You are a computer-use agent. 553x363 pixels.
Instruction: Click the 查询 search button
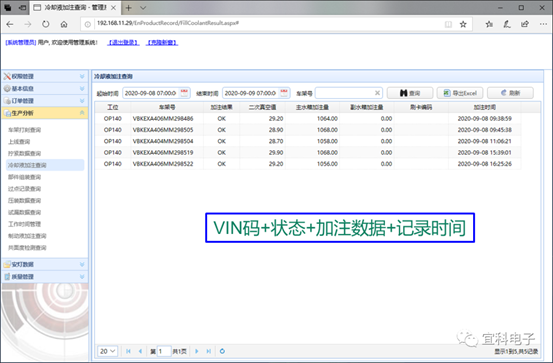[410, 93]
